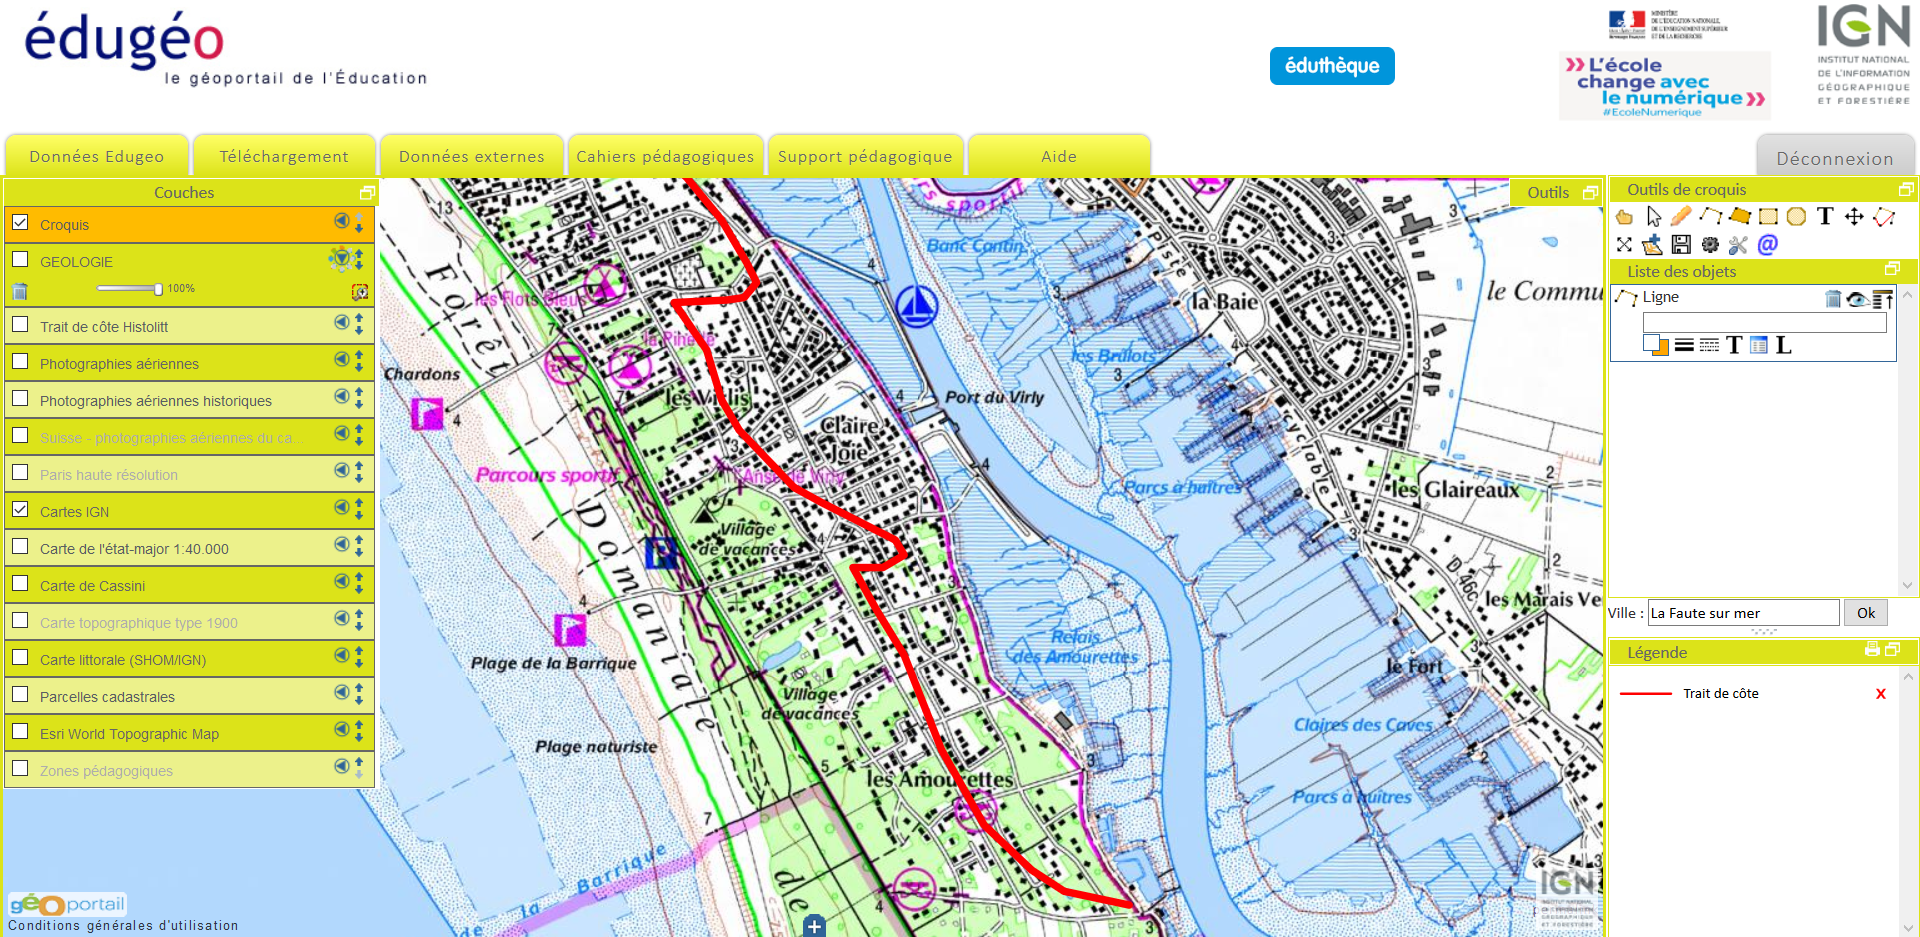Expand the Outils panel on the map
Screen dimensions: 1920x937
pos(1590,193)
